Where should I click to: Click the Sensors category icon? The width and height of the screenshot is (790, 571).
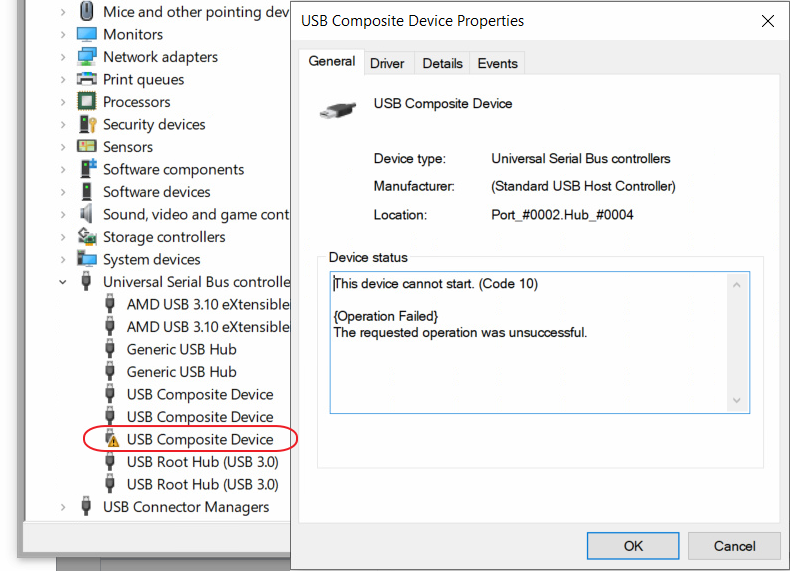point(87,146)
